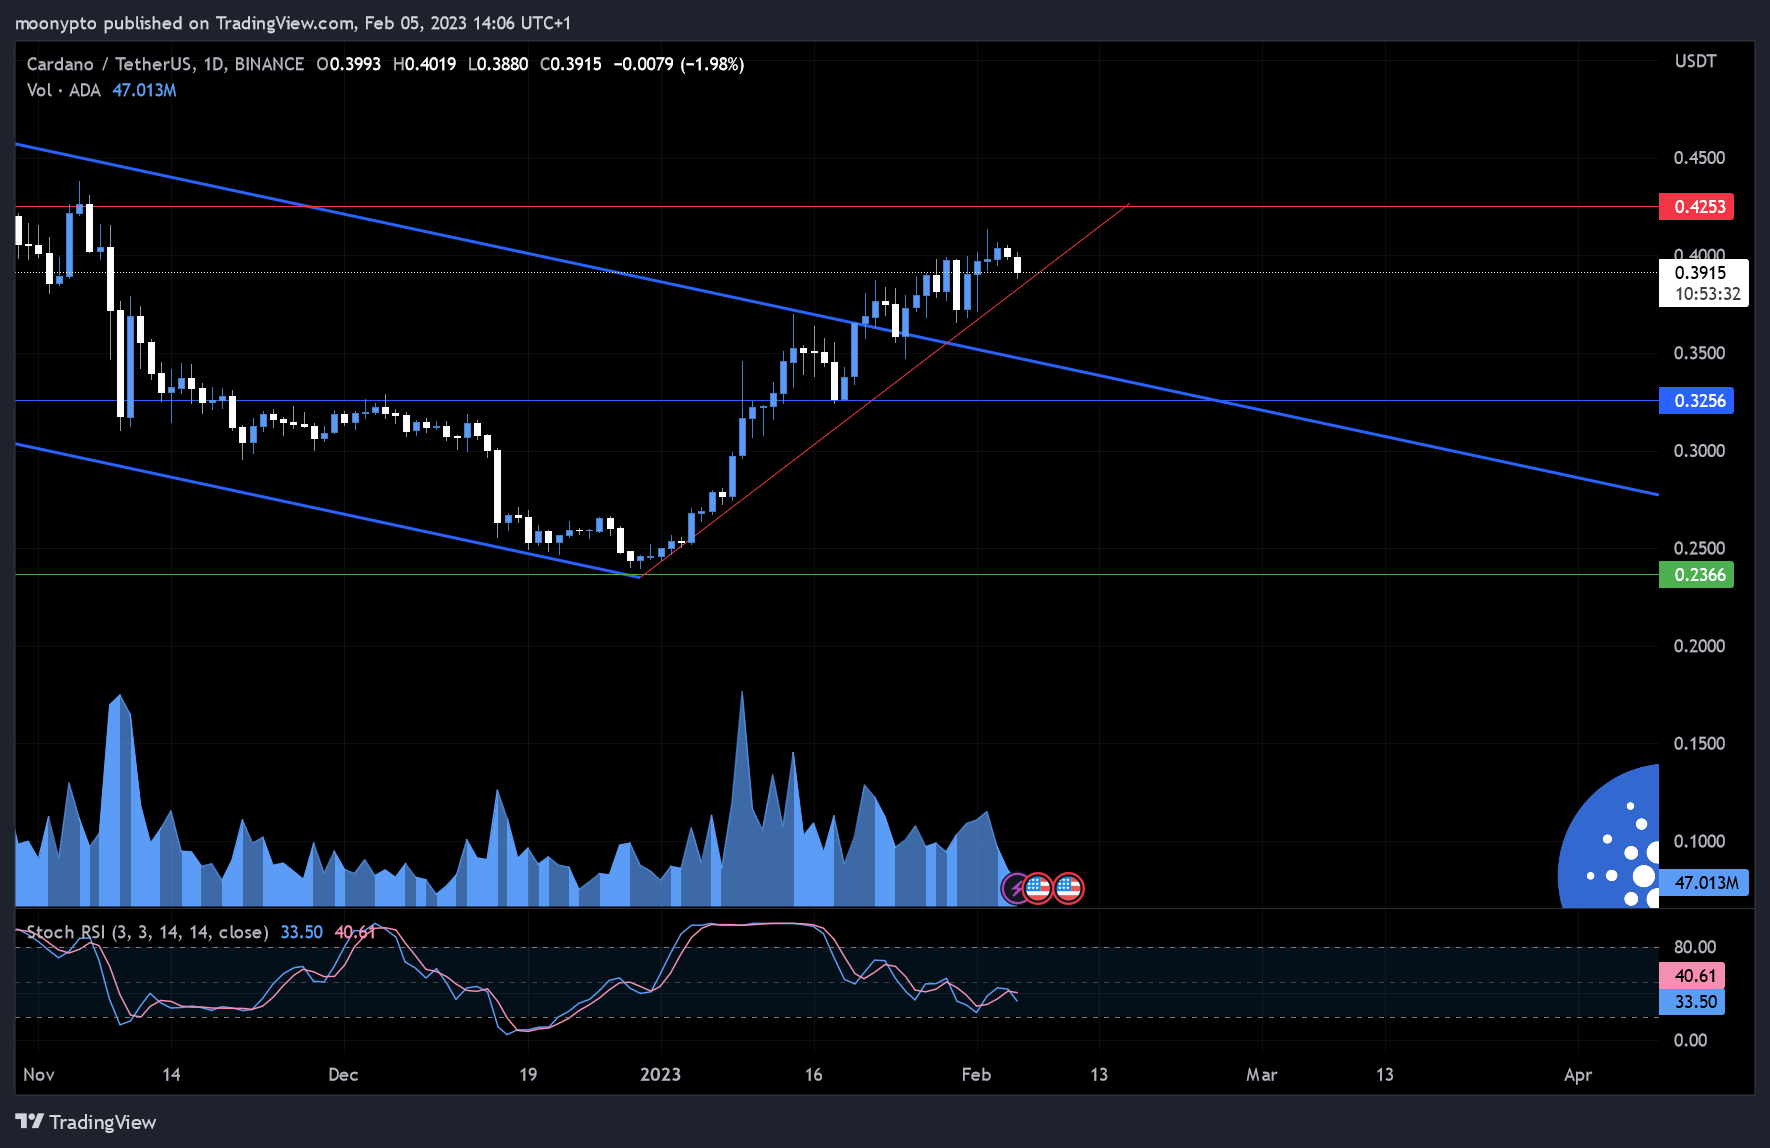Click the 80.00 Stoch RSI axis label

[x=1695, y=947]
